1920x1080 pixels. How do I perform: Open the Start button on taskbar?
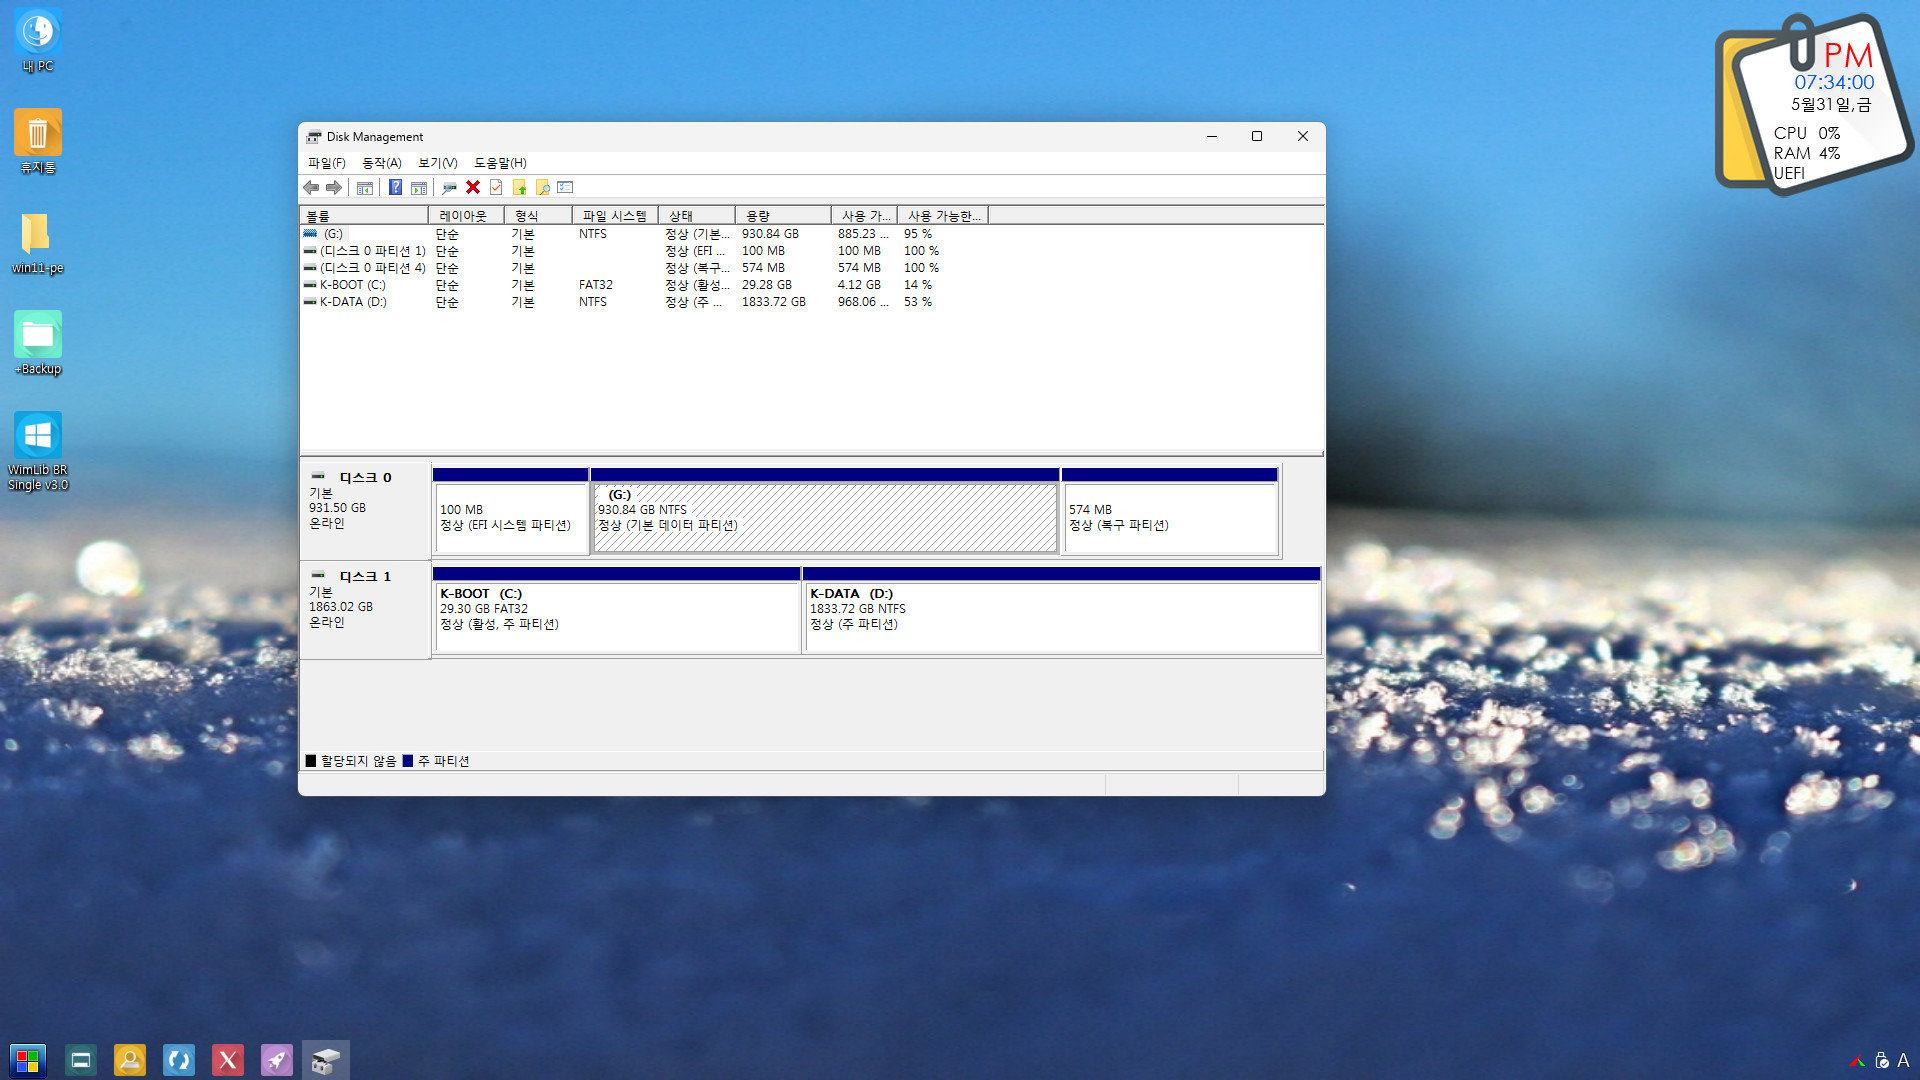pos(28,1060)
